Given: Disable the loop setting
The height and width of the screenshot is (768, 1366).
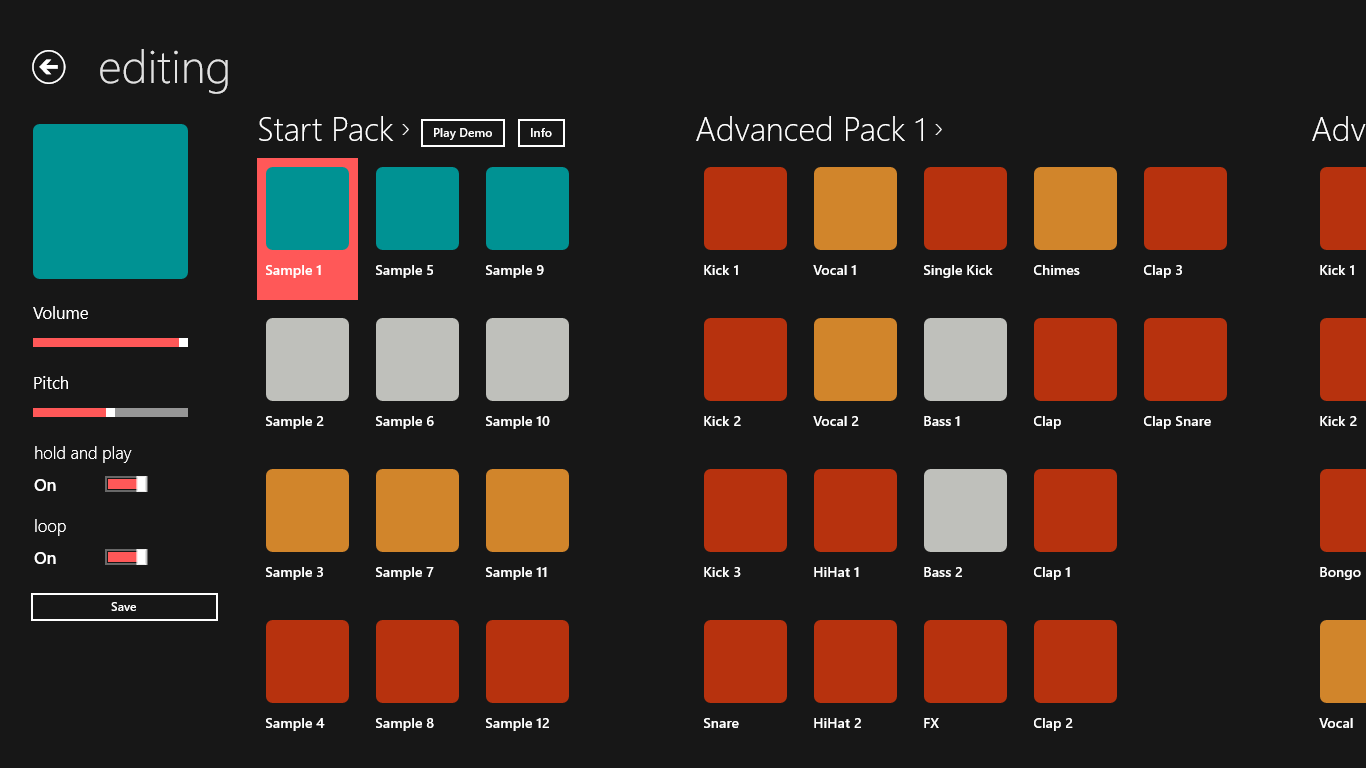Looking at the screenshot, I should point(125,556).
